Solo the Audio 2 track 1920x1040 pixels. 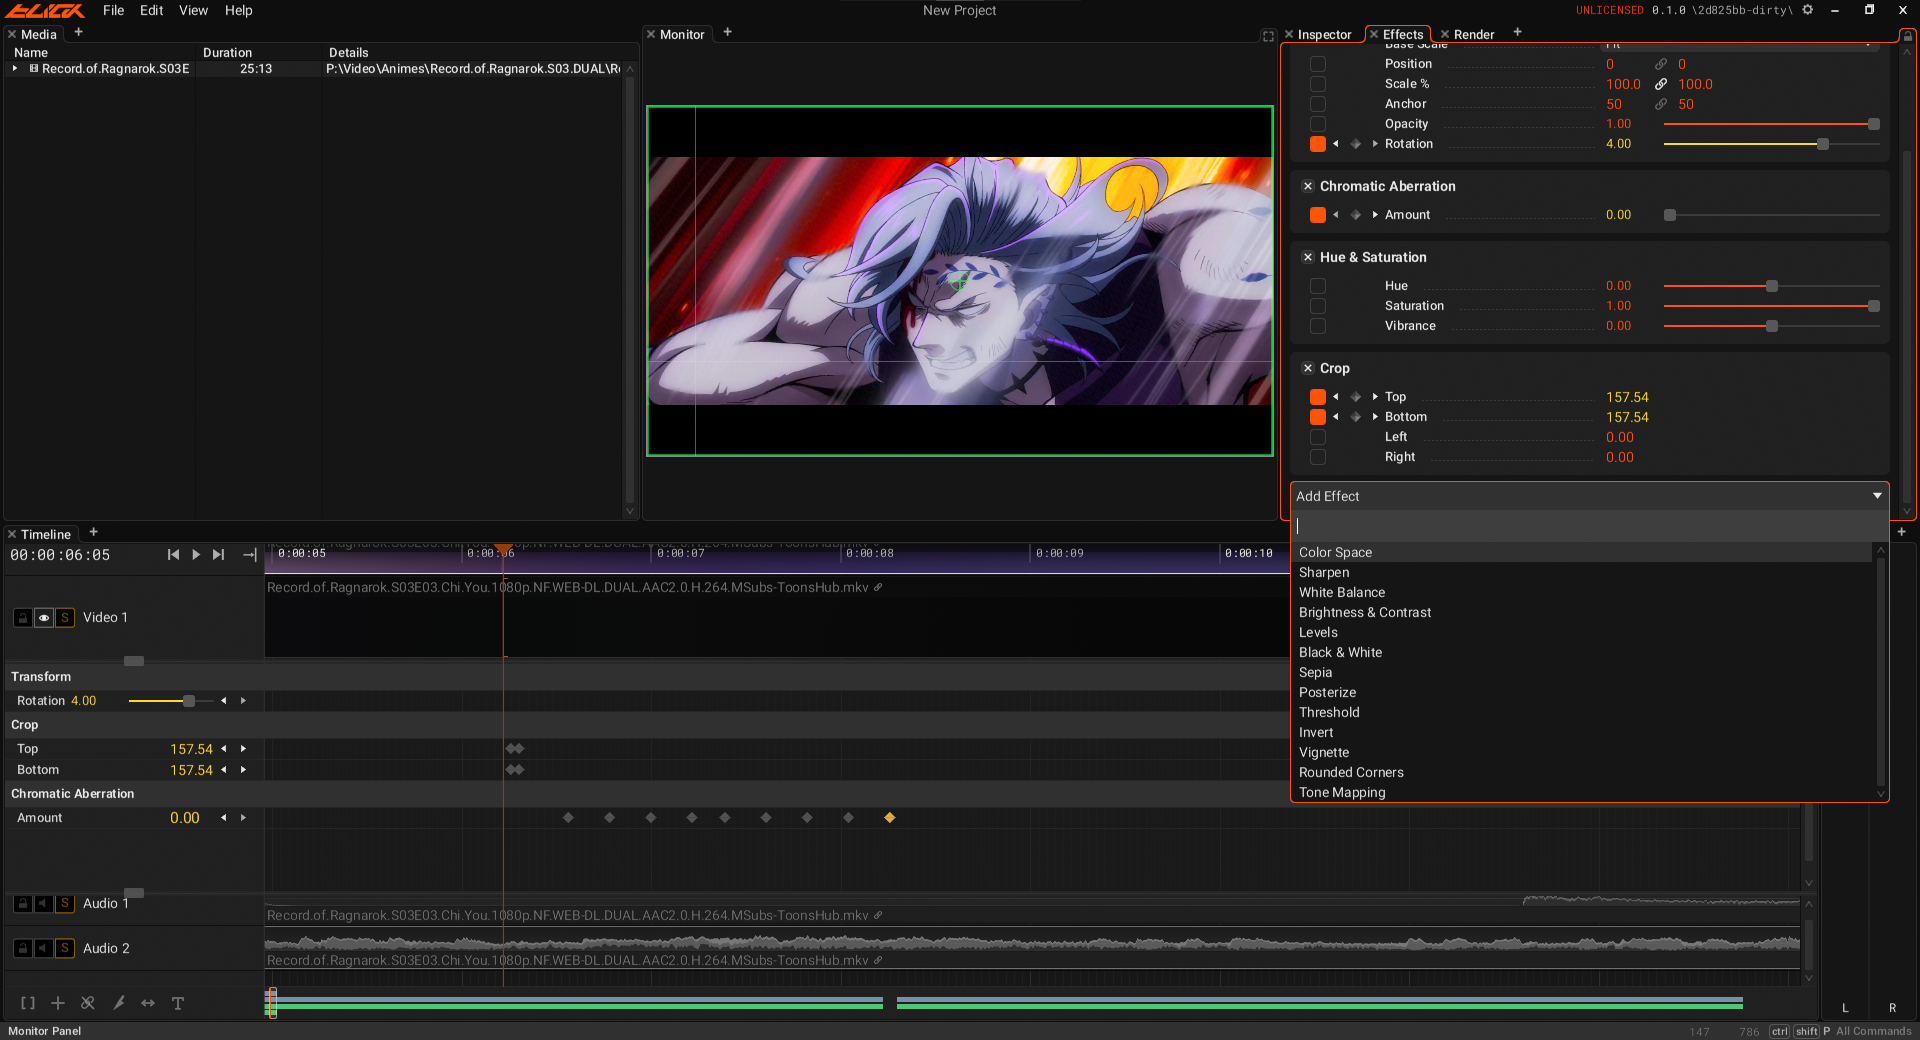click(65, 948)
